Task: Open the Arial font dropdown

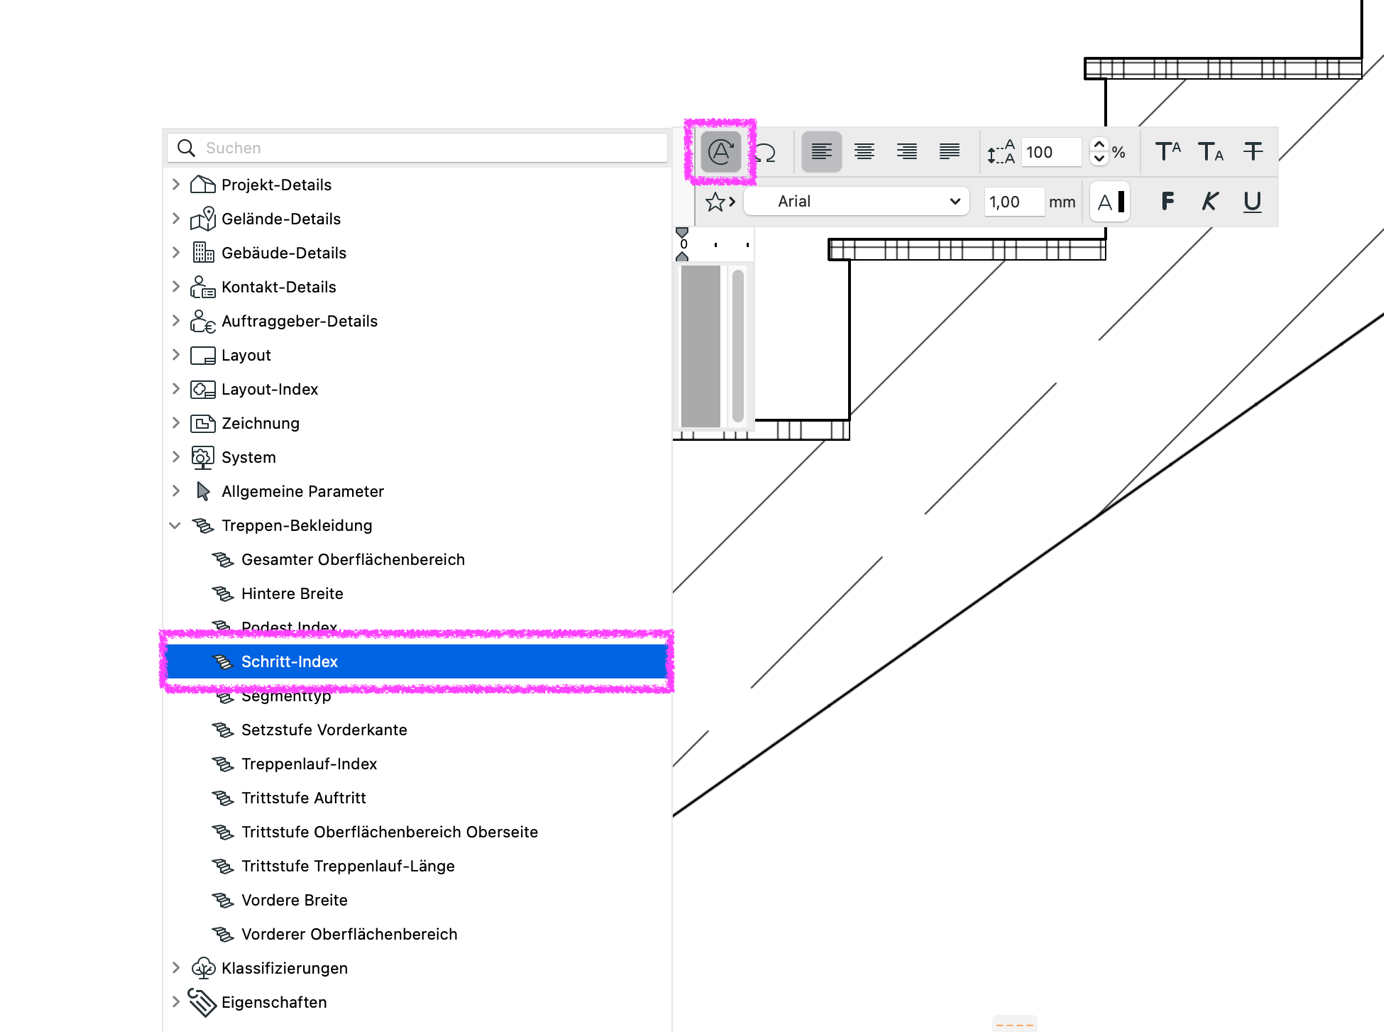Action: [857, 202]
